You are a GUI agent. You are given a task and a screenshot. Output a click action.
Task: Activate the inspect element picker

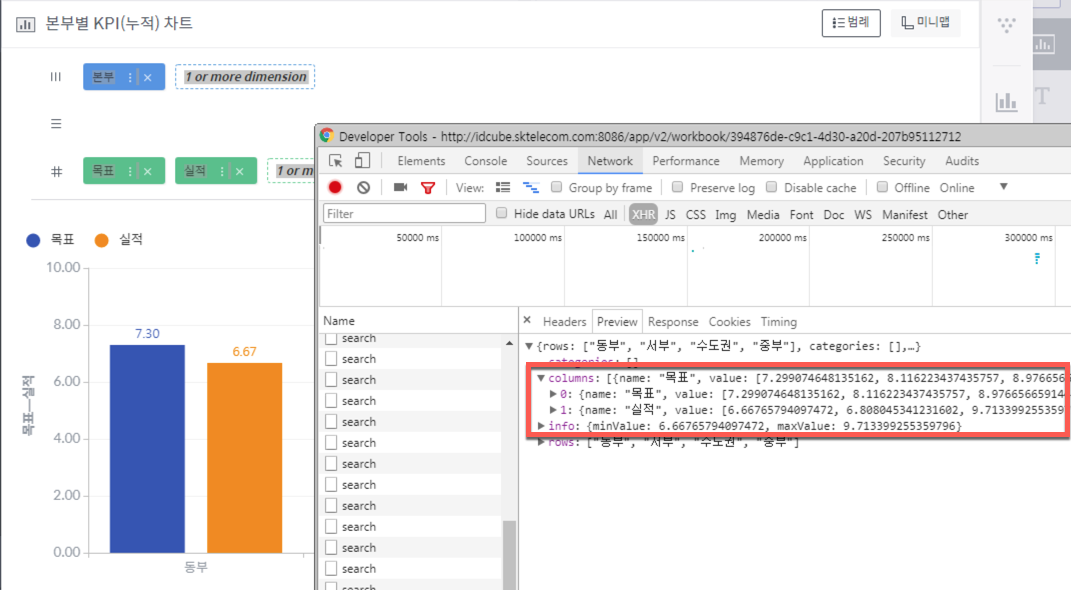click(335, 160)
